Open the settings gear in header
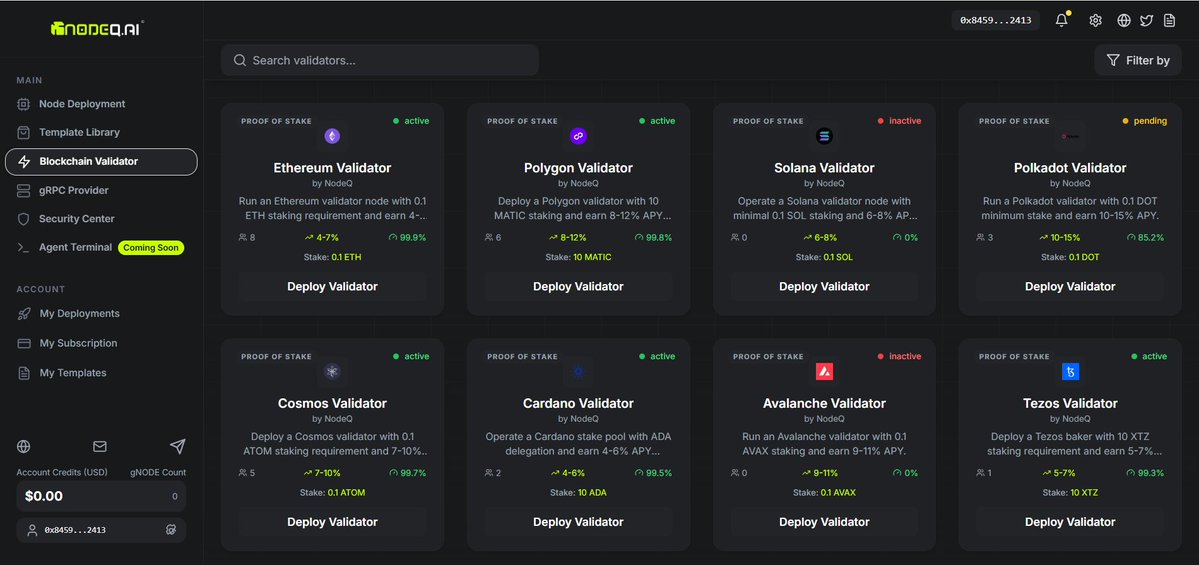Viewport: 1199px width, 565px height. coord(1095,21)
